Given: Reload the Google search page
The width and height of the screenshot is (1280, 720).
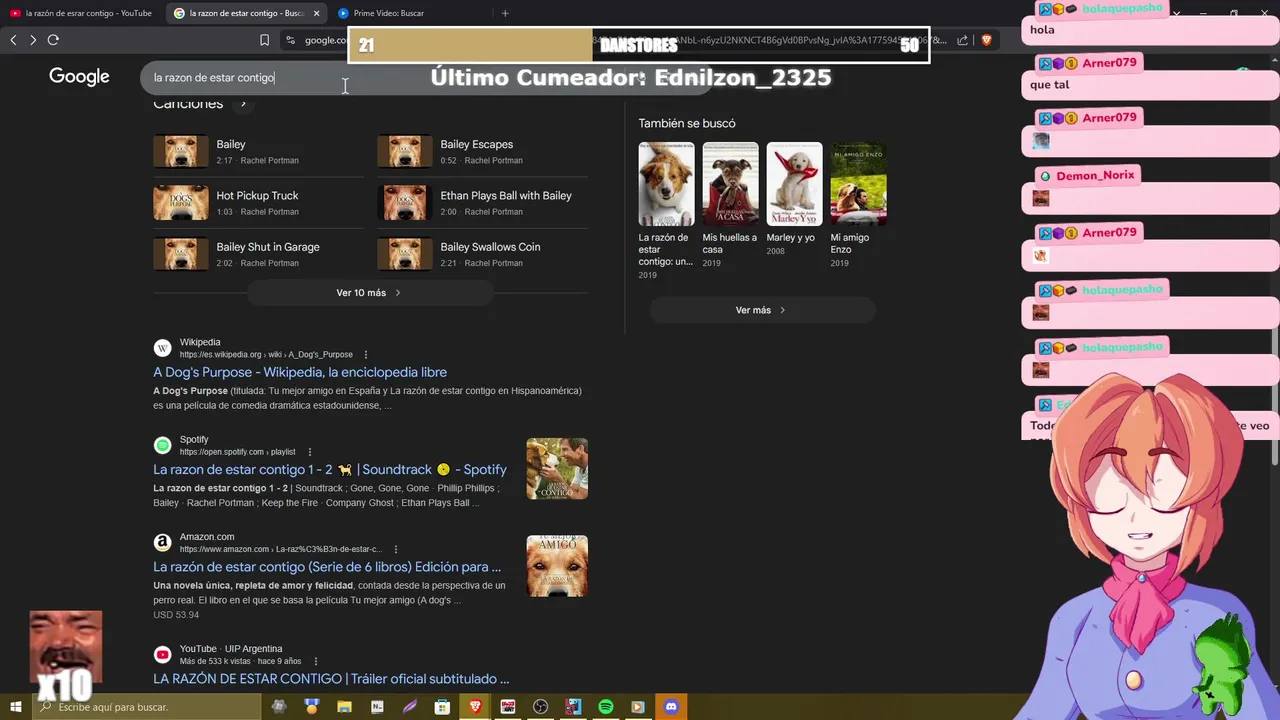Looking at the screenshot, I should 53,40.
